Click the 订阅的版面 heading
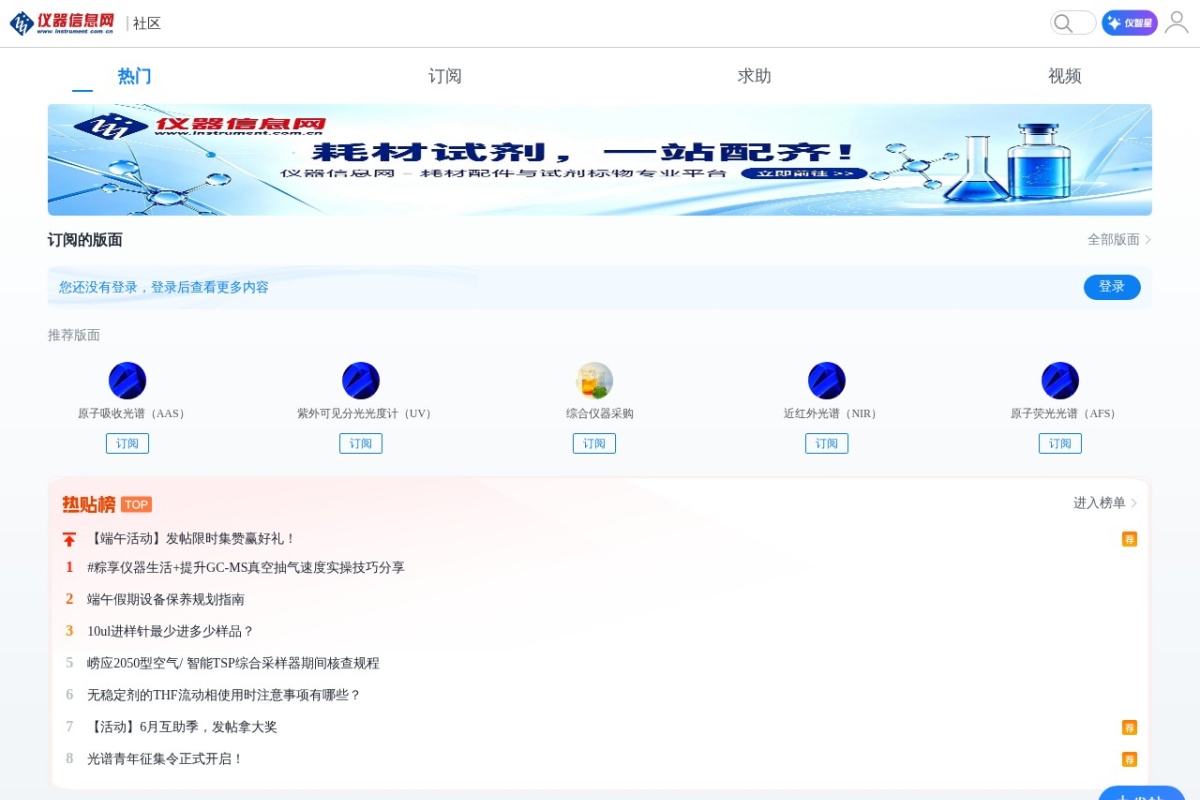The image size is (1200, 800). 85,240
